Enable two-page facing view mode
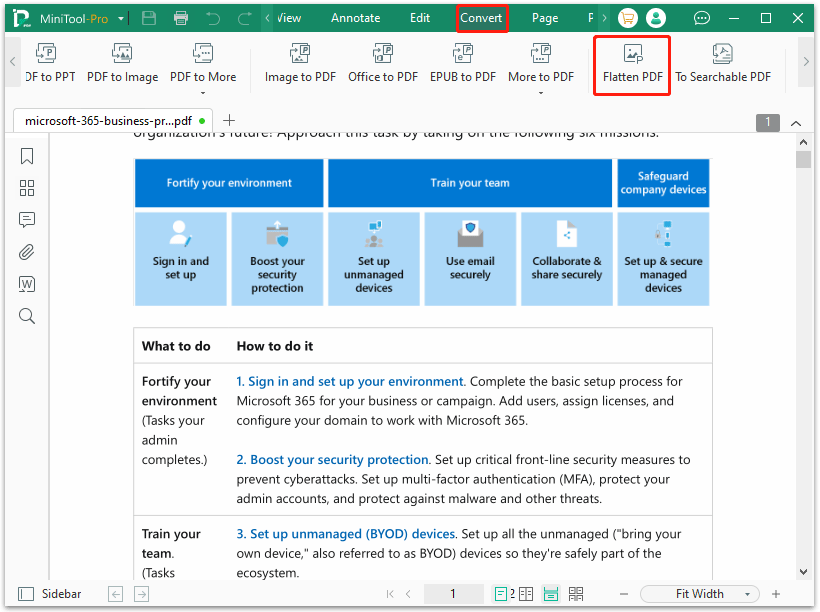The height and width of the screenshot is (612, 820). point(526,594)
